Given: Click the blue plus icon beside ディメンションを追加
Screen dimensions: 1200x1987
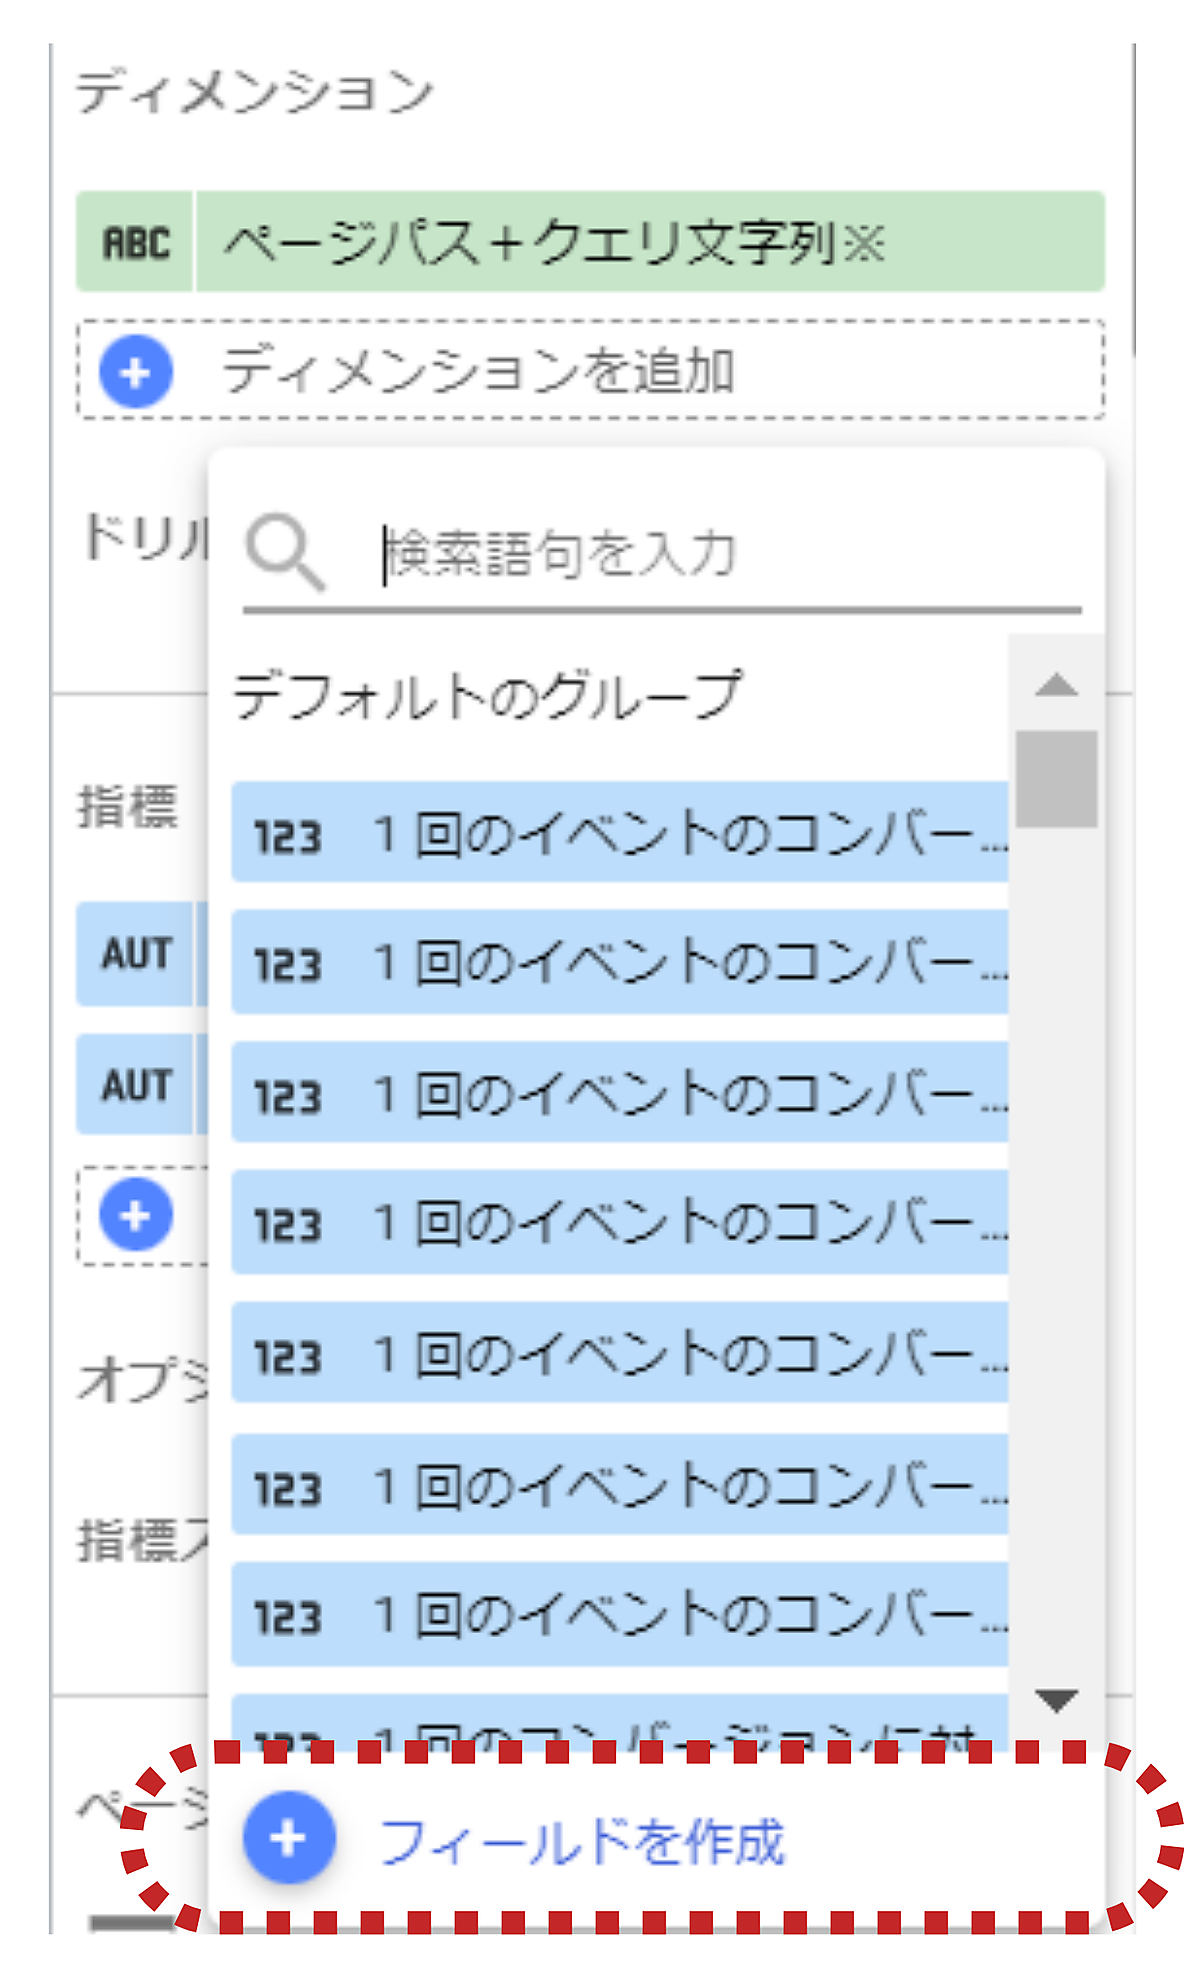Looking at the screenshot, I should pos(136,372).
